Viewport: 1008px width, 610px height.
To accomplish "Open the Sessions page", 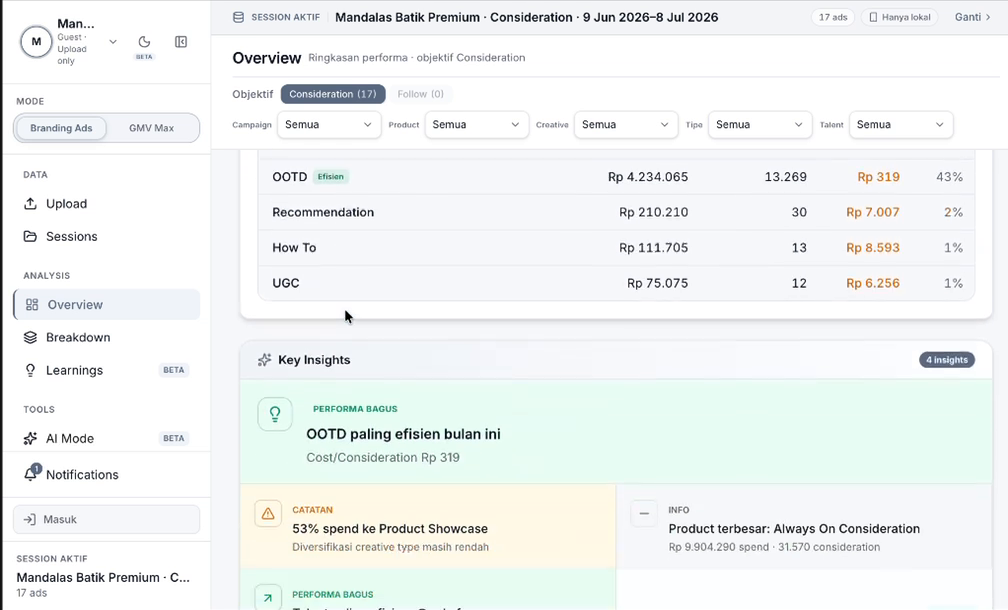I will point(107,237).
